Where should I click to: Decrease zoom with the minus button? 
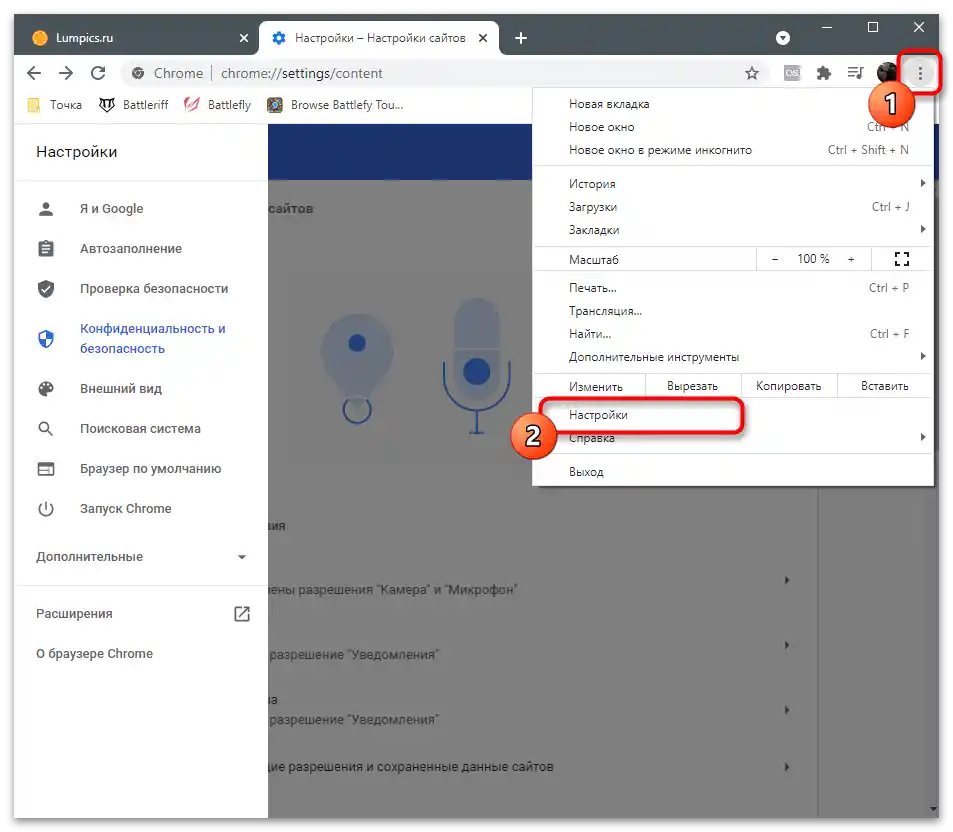click(775, 260)
